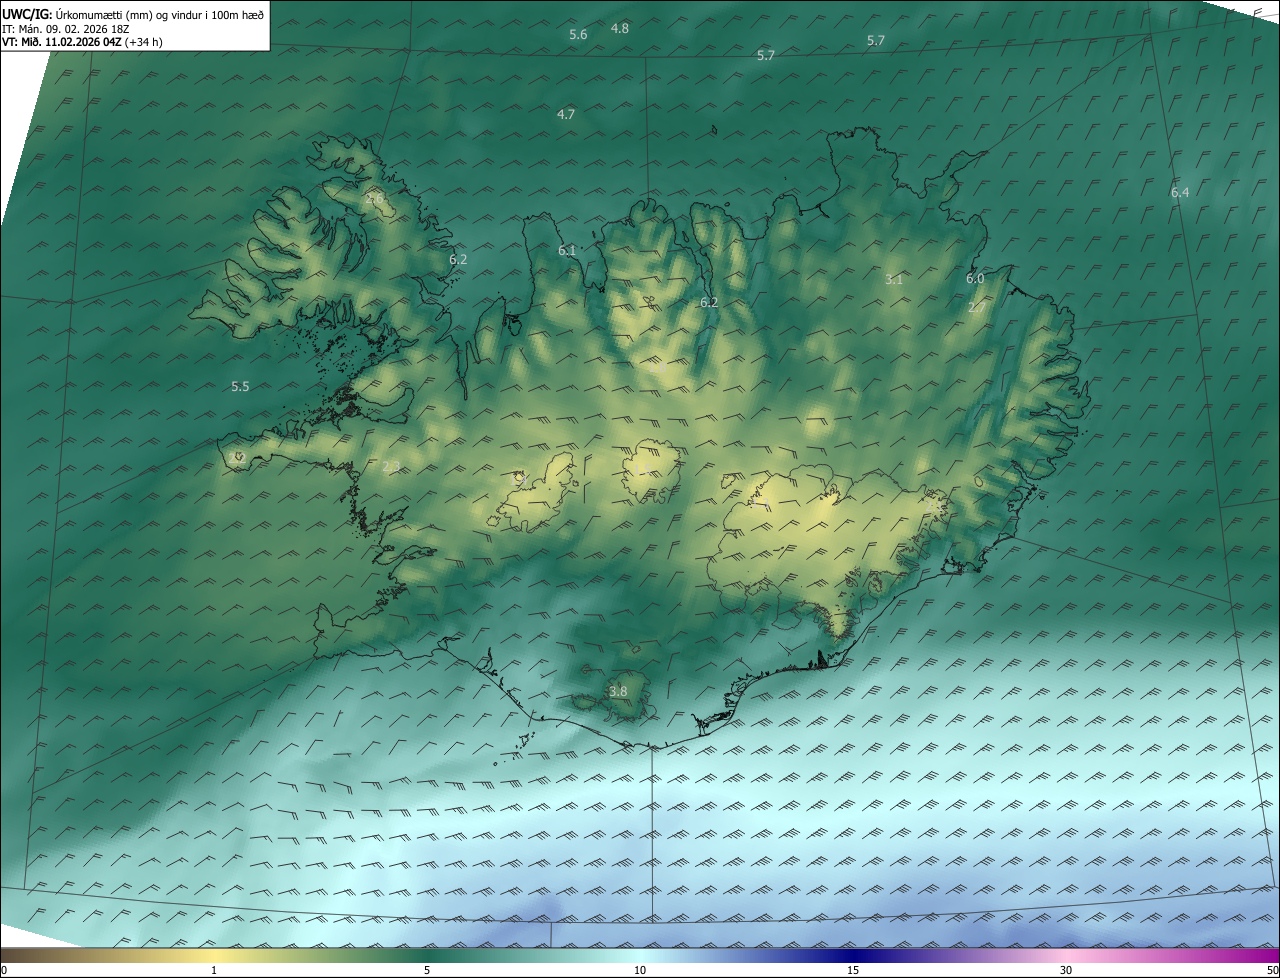Click the 6.1 precipitation value label
Screen dimensions: 1280x978
coord(567,250)
